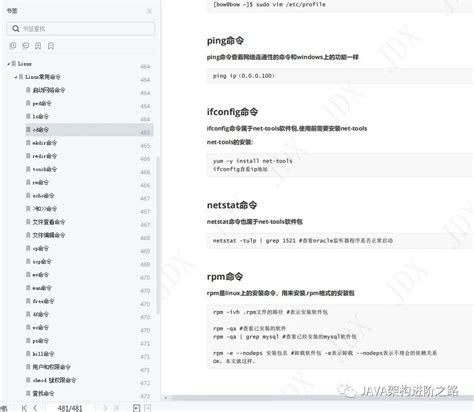Screen dimensions: 474x412
Task: Click the add bookmark icon
Action: click(38, 46)
